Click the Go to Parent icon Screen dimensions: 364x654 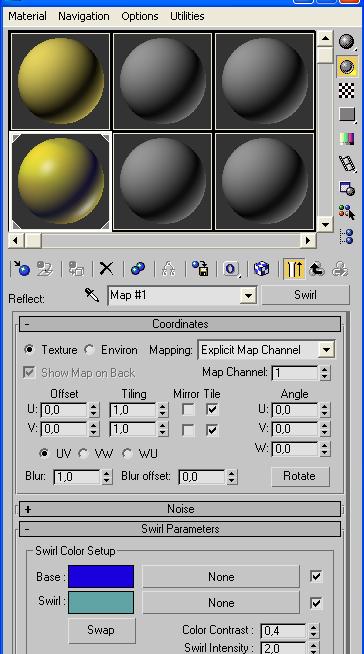[317, 269]
